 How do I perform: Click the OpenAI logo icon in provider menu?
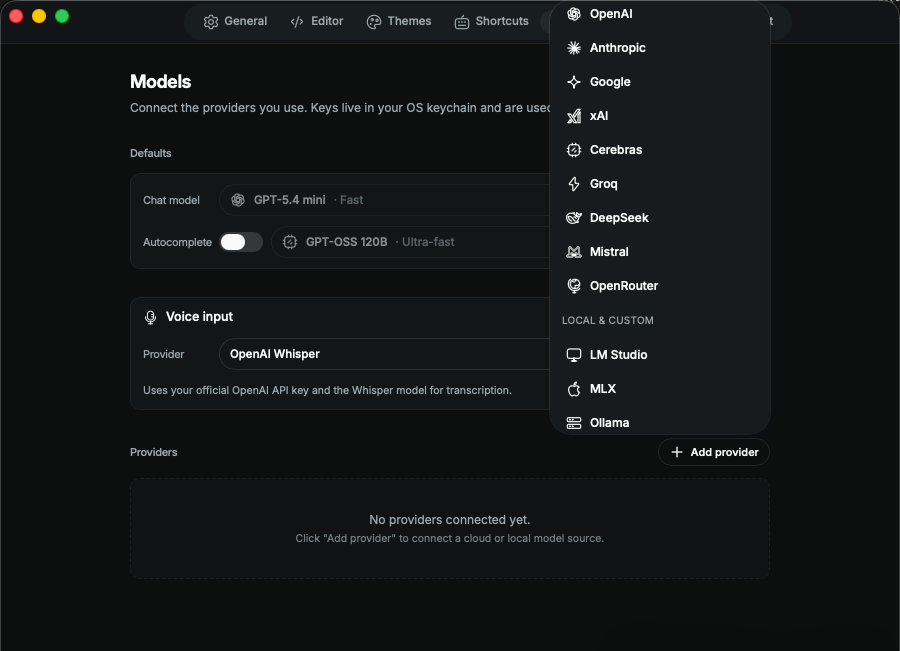[574, 14]
